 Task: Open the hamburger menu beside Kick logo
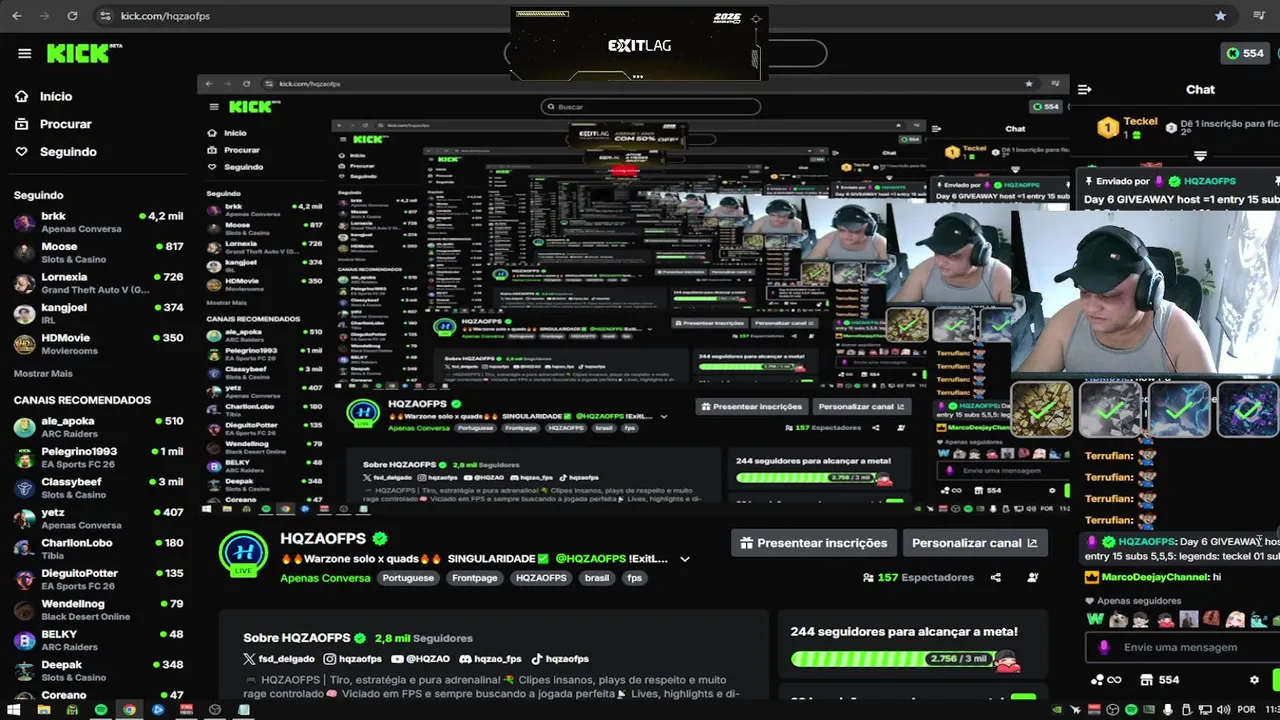click(x=24, y=54)
